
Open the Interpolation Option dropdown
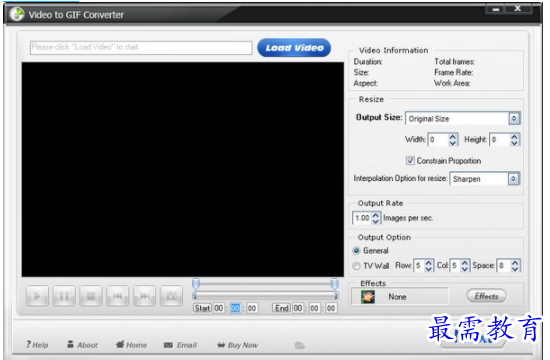click(x=513, y=179)
